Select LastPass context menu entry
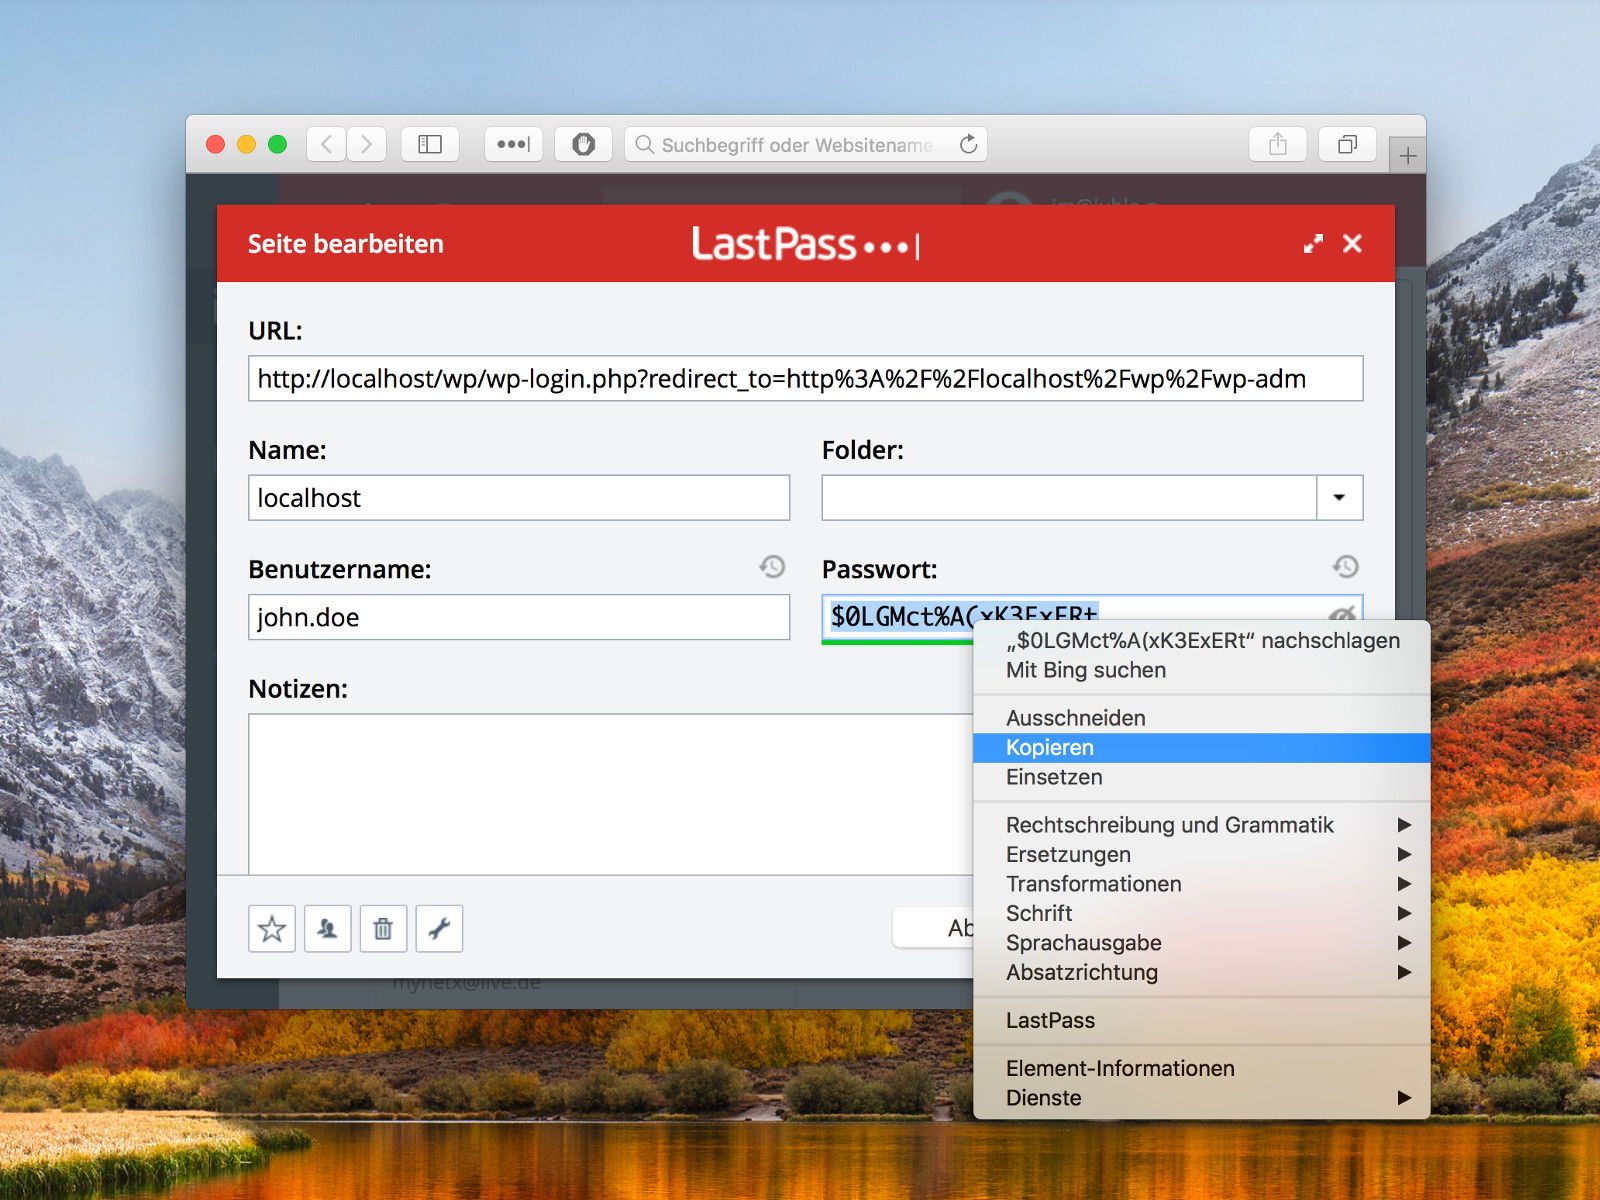The height and width of the screenshot is (1200, 1600). [1202, 1021]
